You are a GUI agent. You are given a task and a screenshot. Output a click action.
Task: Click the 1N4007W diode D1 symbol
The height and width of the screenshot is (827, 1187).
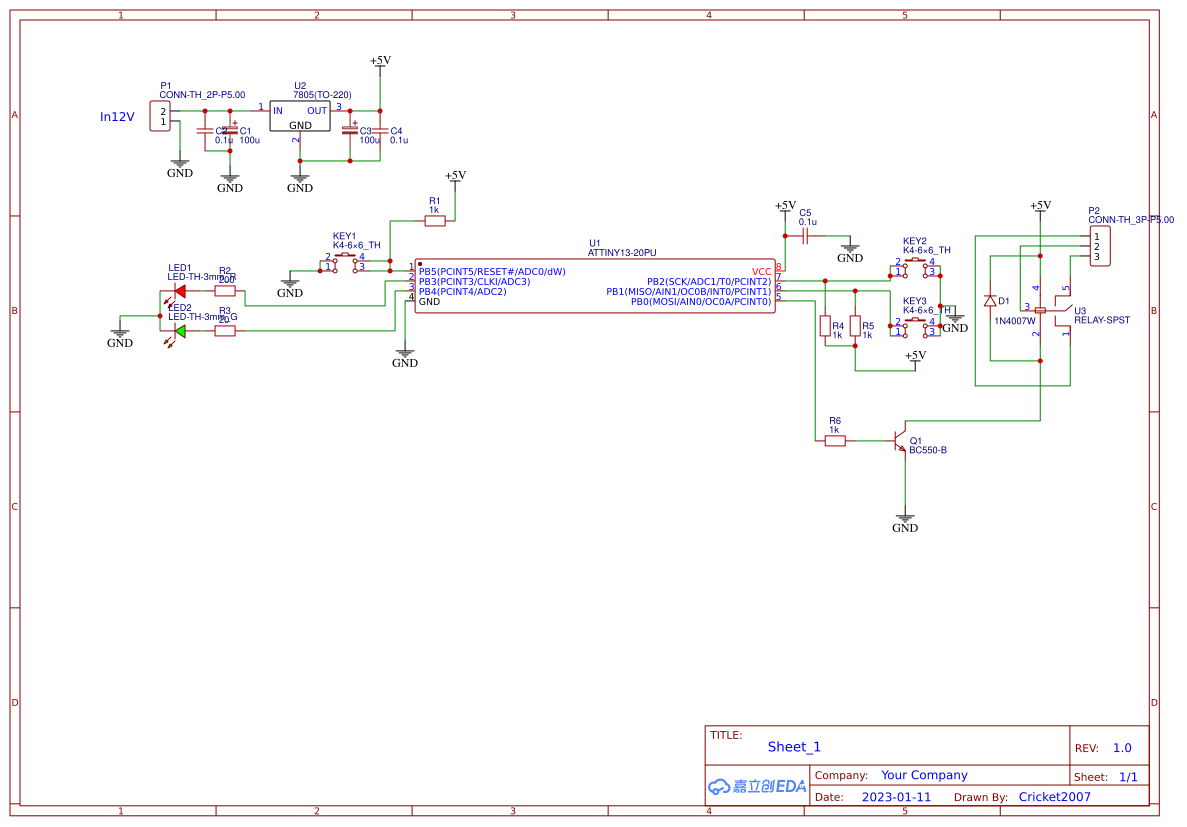pos(990,300)
